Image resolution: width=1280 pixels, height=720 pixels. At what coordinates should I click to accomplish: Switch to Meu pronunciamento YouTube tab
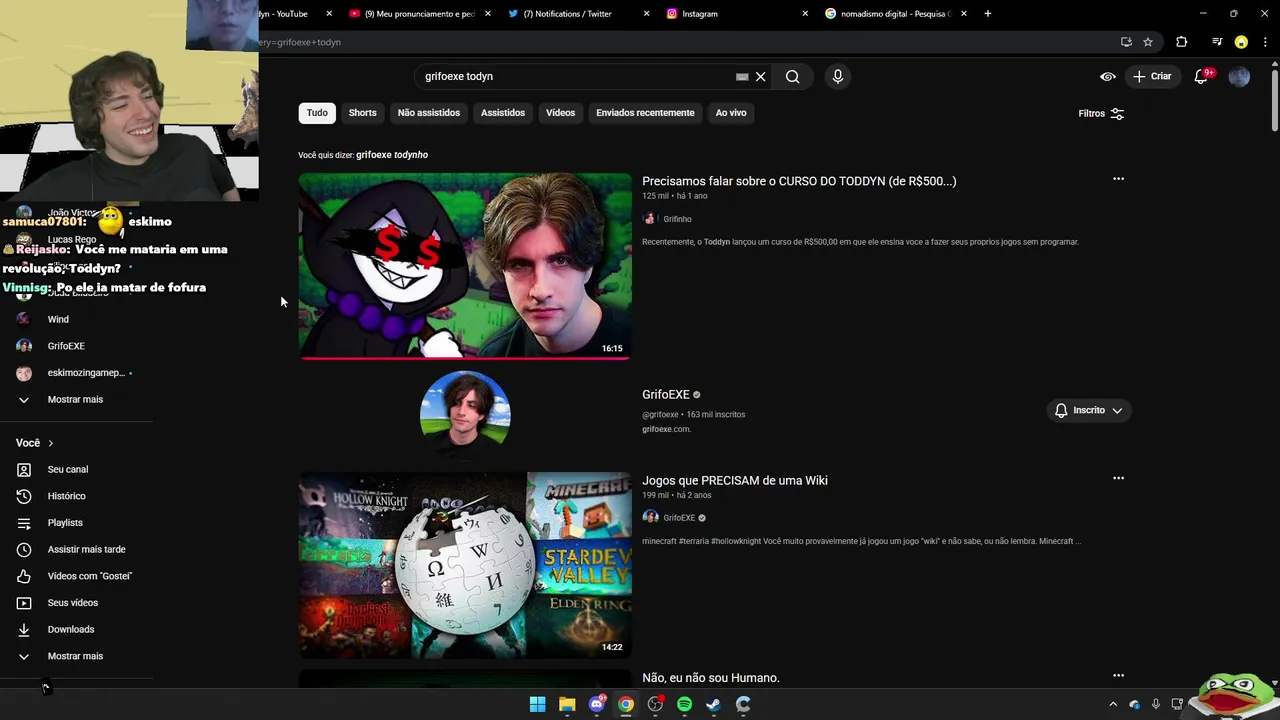(x=410, y=14)
